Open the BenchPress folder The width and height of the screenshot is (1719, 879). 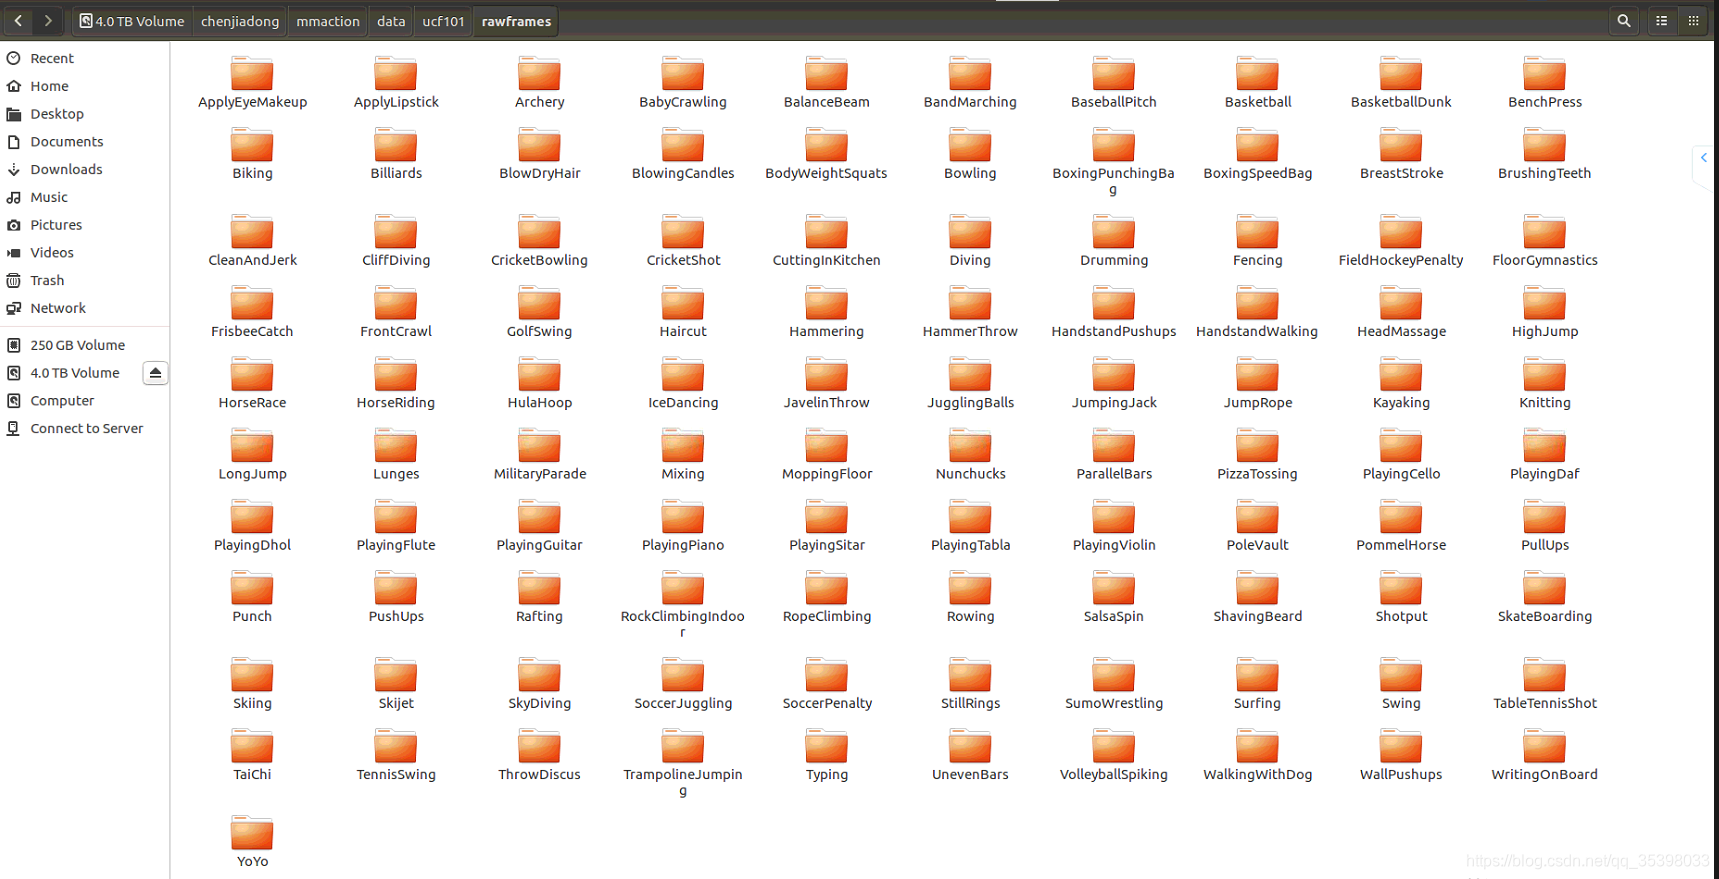point(1545,83)
